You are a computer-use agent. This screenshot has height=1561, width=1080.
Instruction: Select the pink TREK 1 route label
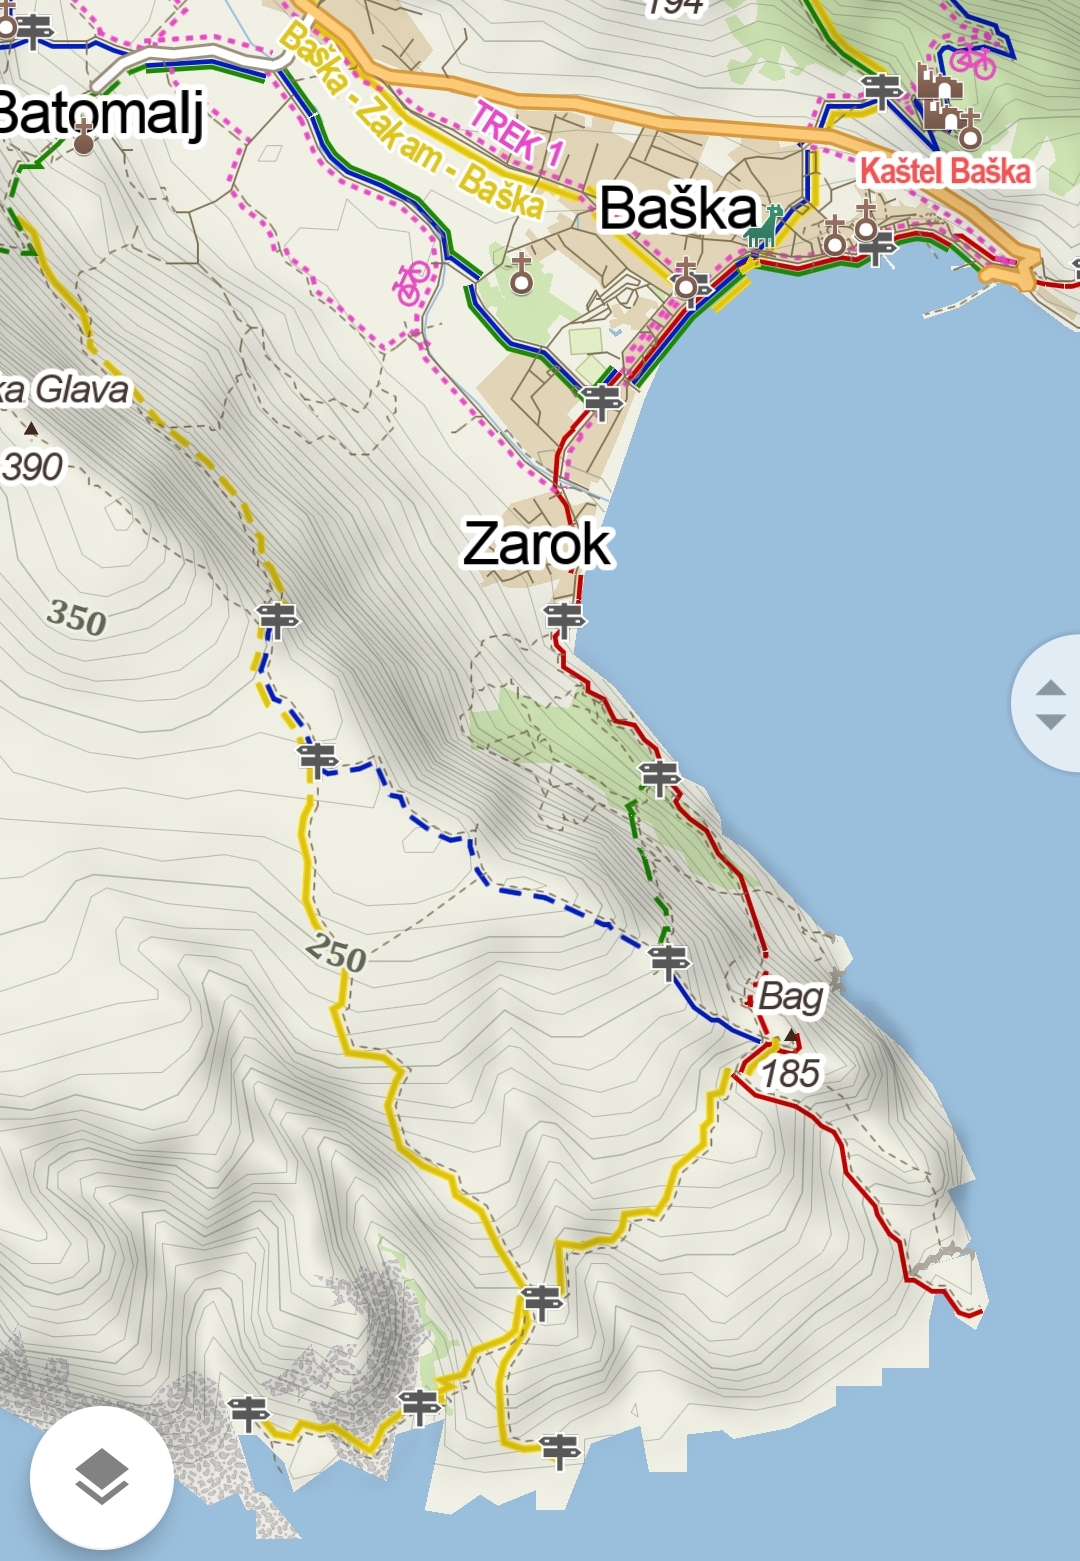point(518,133)
